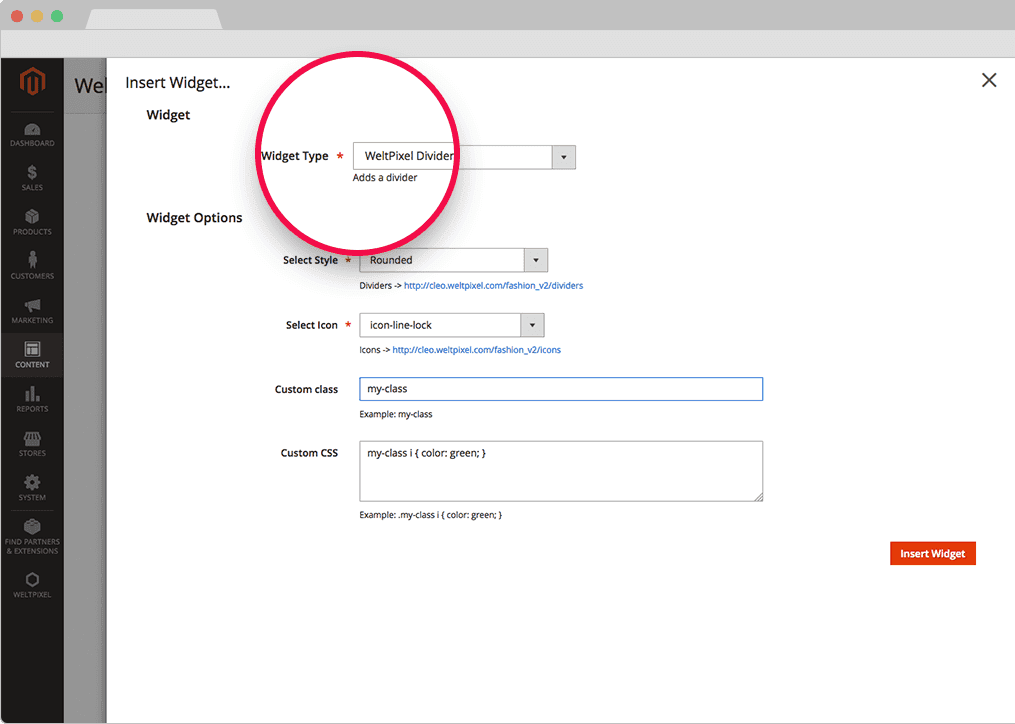Follow the fashion_v2/dividers link
This screenshot has height=724, width=1015.
tap(493, 286)
